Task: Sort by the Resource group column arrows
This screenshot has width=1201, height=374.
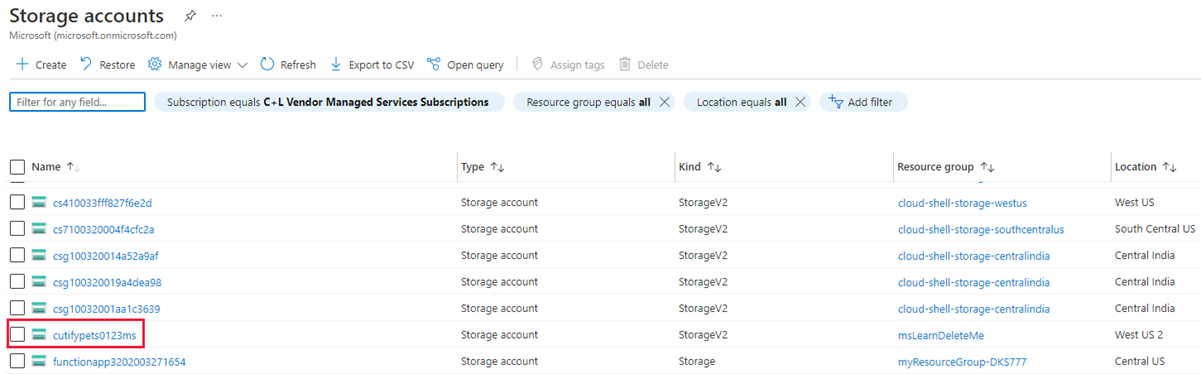Action: point(987,167)
